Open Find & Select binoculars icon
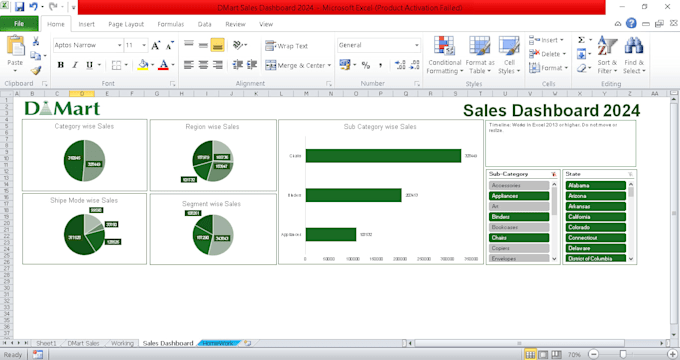The image size is (680, 360). tap(634, 45)
